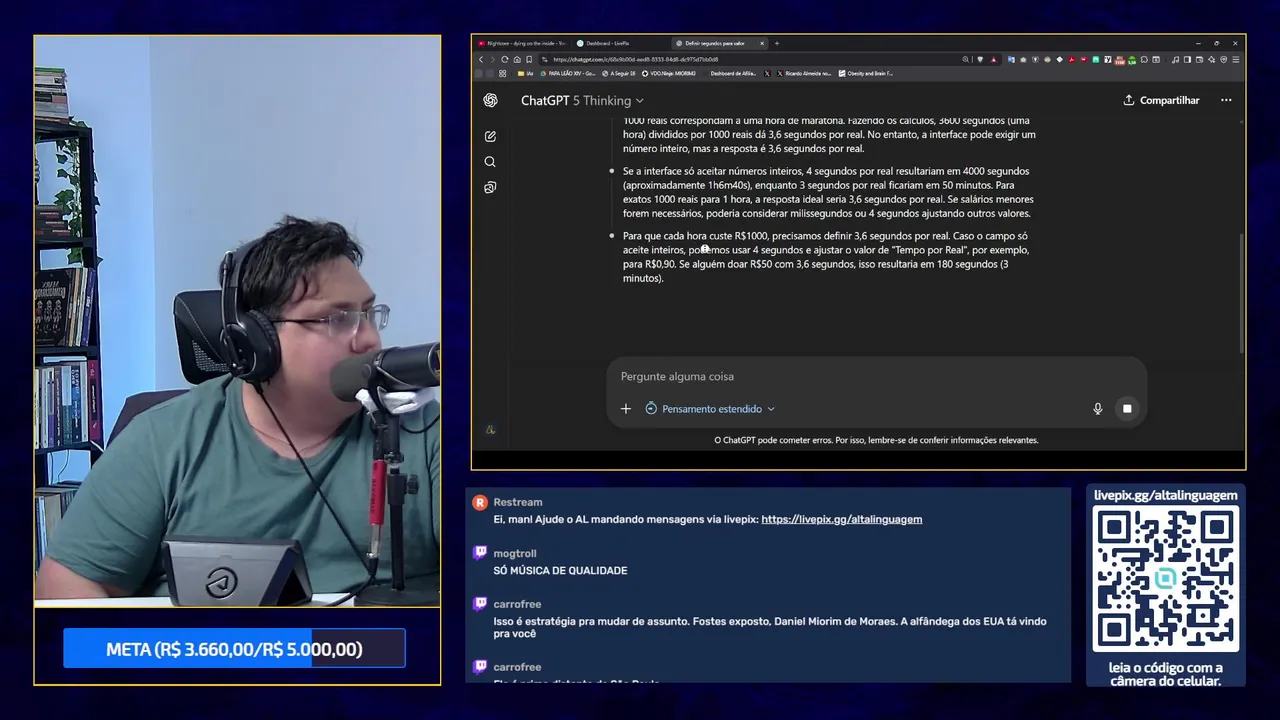Image resolution: width=1280 pixels, height=720 pixels.
Task: Go back with the browser back arrow
Action: tap(480, 59)
